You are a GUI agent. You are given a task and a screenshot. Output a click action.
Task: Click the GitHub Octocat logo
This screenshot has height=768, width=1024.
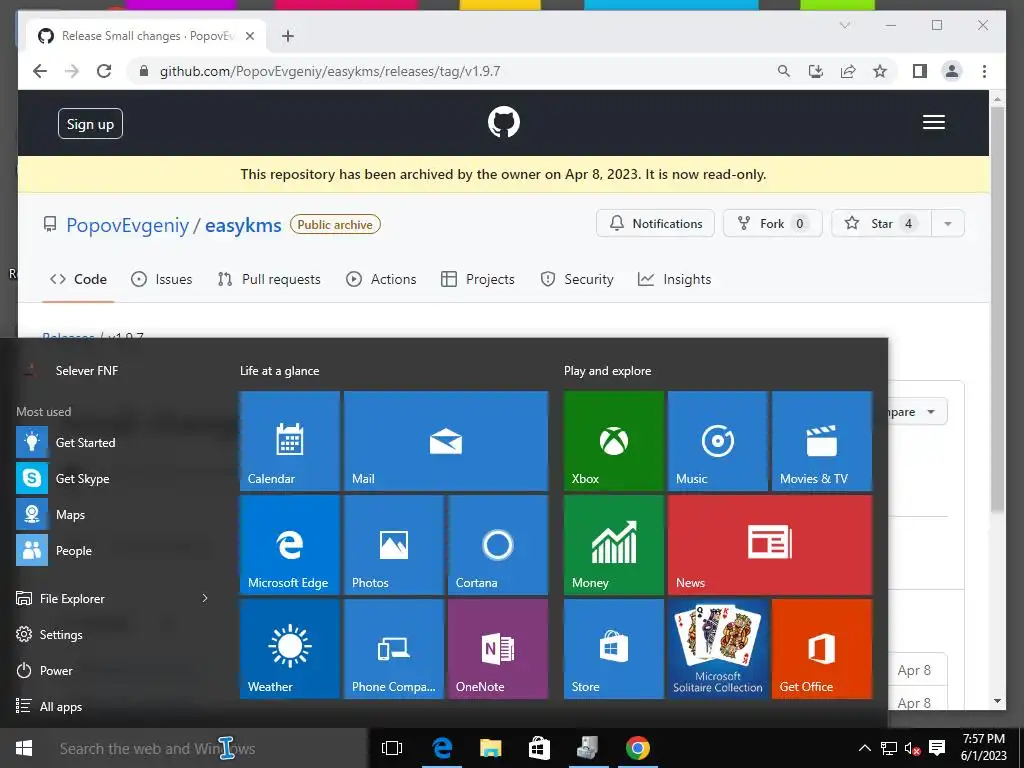pos(504,122)
